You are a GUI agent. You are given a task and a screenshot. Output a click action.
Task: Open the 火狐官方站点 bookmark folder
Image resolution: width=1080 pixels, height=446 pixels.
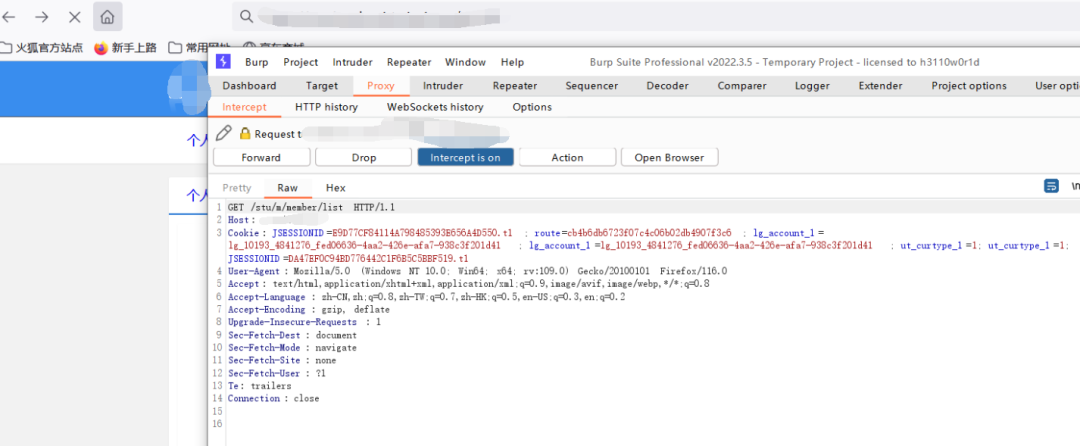[42, 47]
